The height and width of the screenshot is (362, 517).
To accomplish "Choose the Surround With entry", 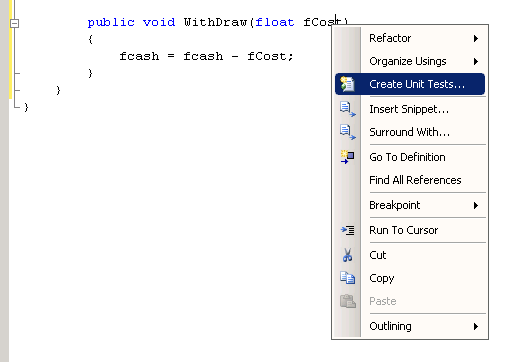I will [409, 132].
